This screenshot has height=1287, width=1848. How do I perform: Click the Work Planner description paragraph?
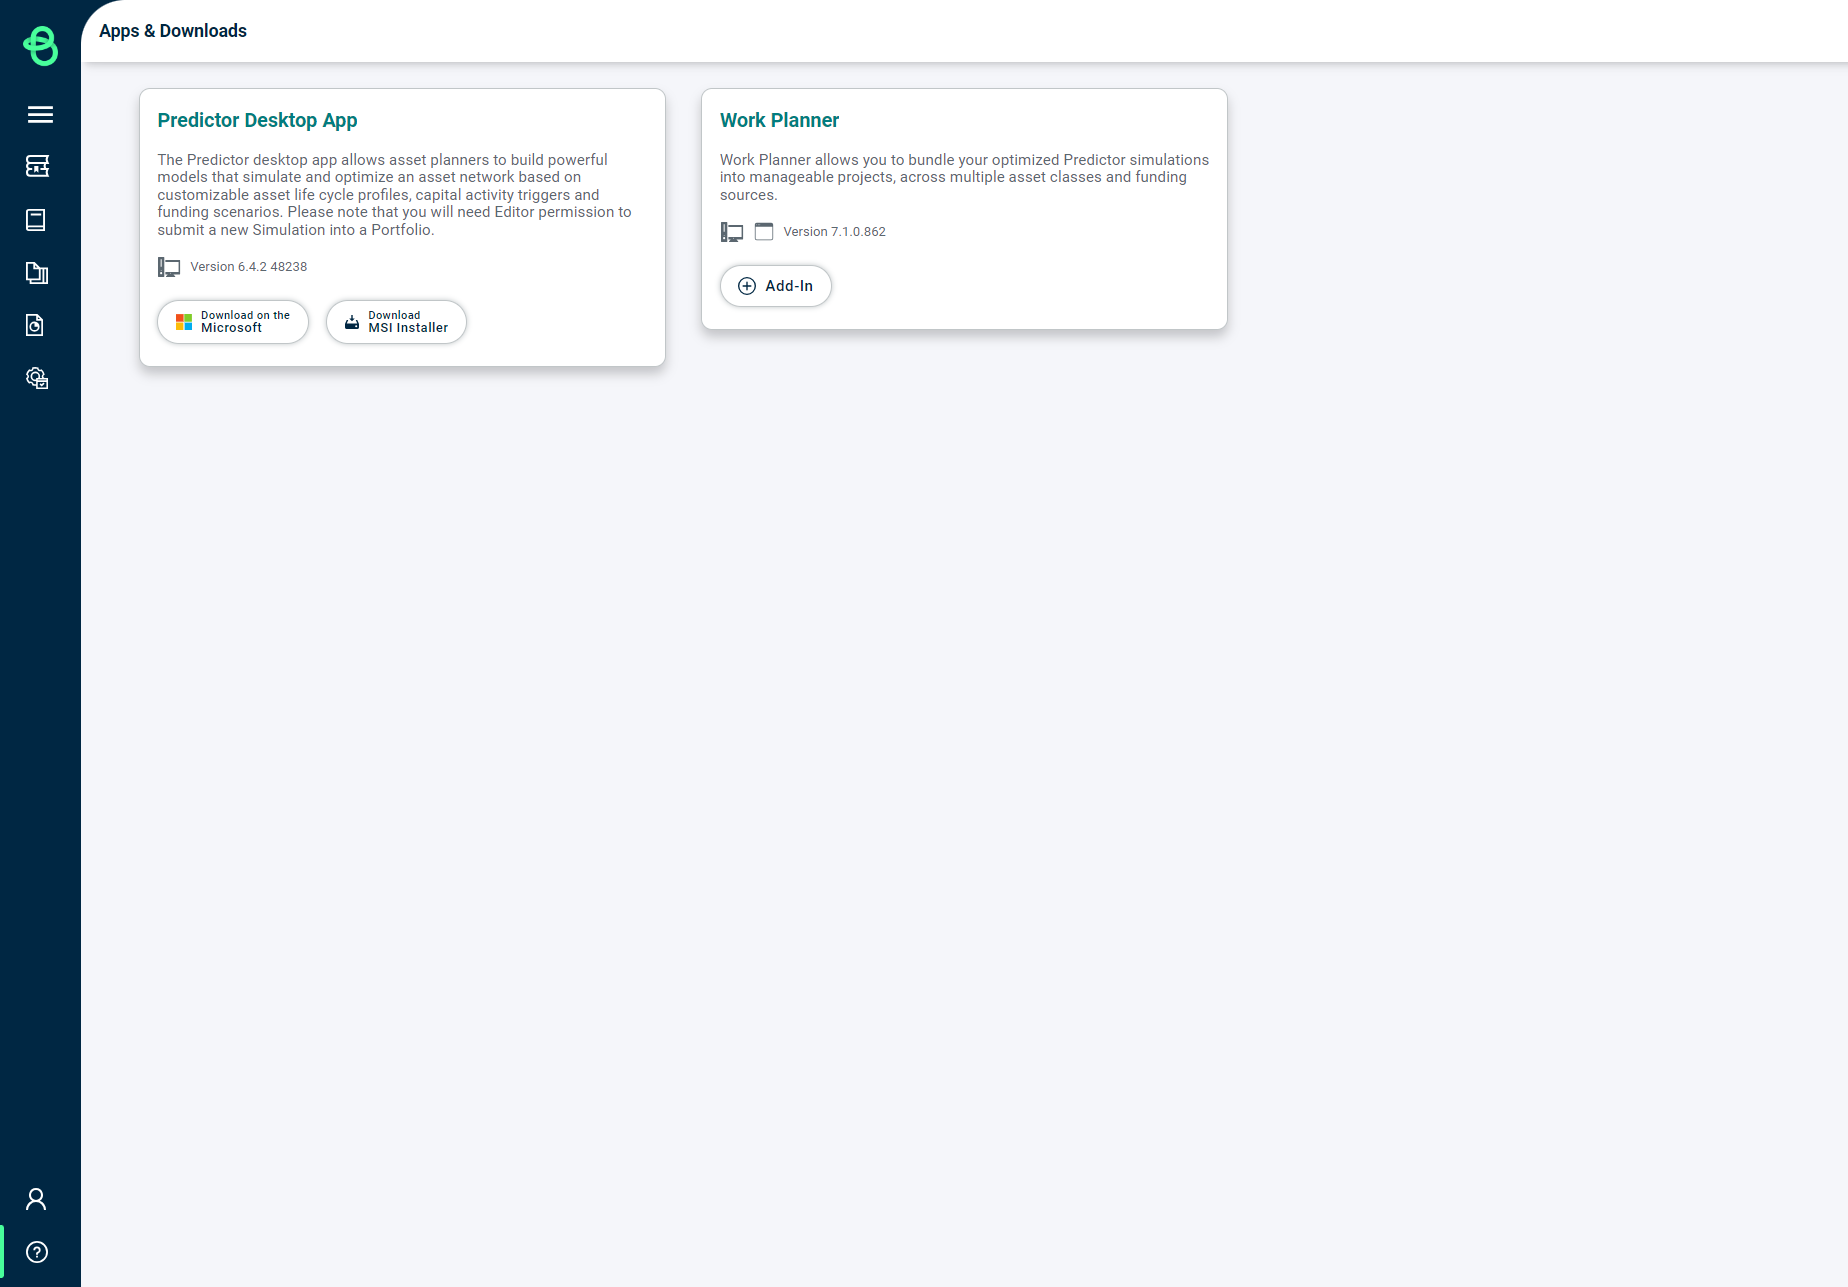pos(964,177)
